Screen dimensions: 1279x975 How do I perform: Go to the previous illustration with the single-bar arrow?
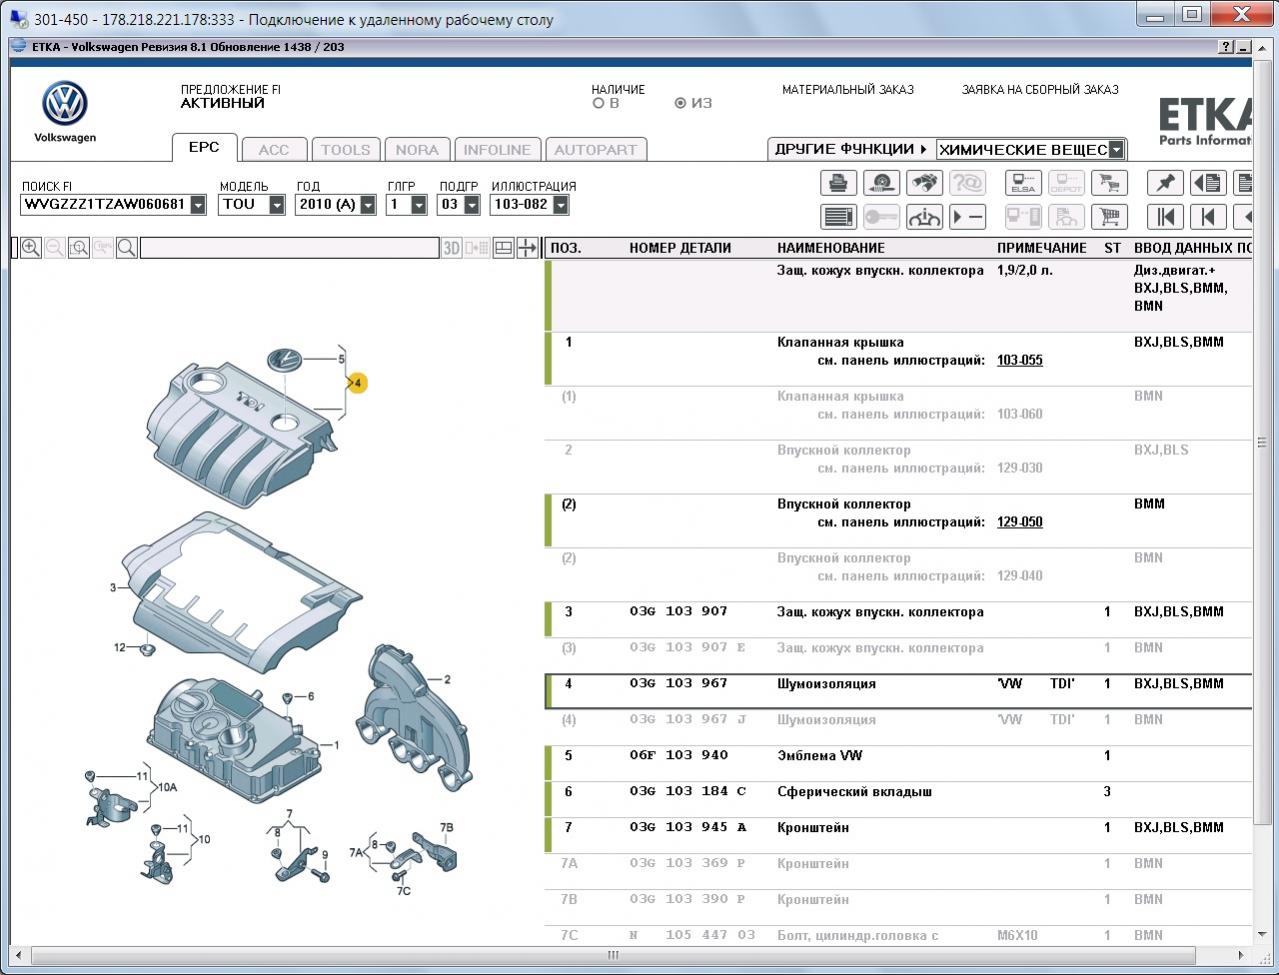click(1208, 216)
